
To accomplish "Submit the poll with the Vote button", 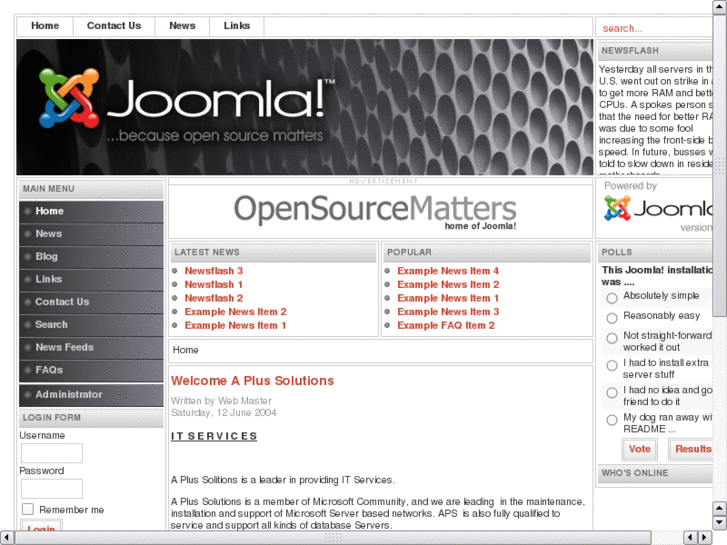I will pos(639,449).
